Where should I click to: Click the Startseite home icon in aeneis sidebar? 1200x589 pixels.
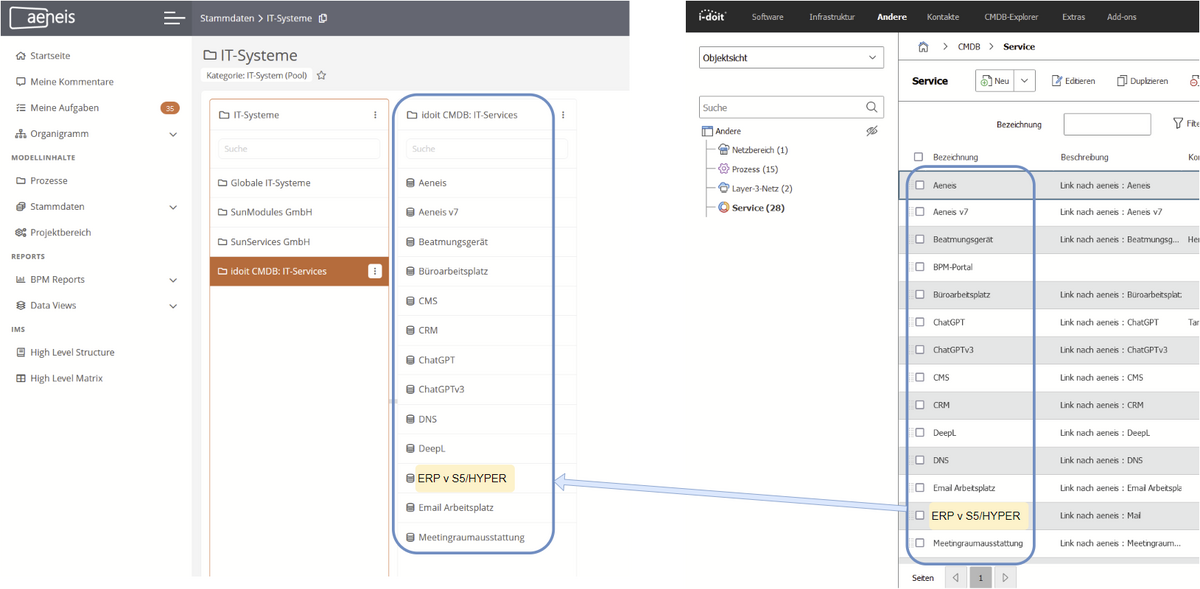pyautogui.click(x=21, y=56)
